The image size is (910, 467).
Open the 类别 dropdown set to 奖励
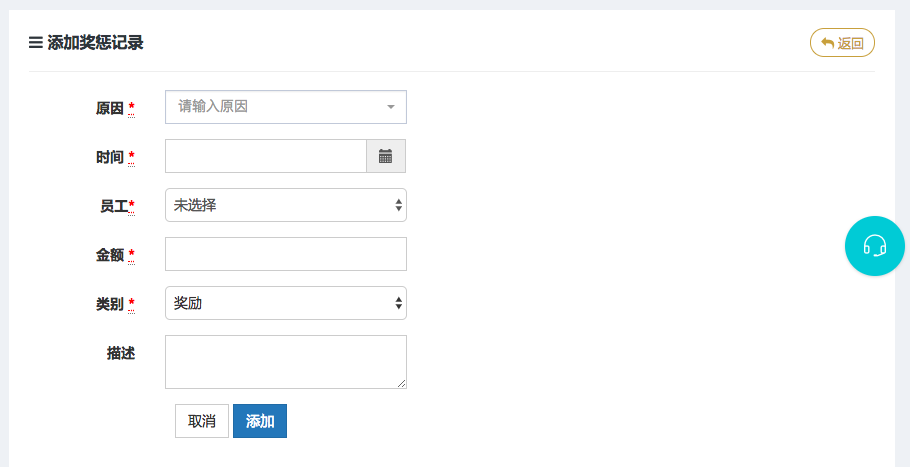pos(286,303)
